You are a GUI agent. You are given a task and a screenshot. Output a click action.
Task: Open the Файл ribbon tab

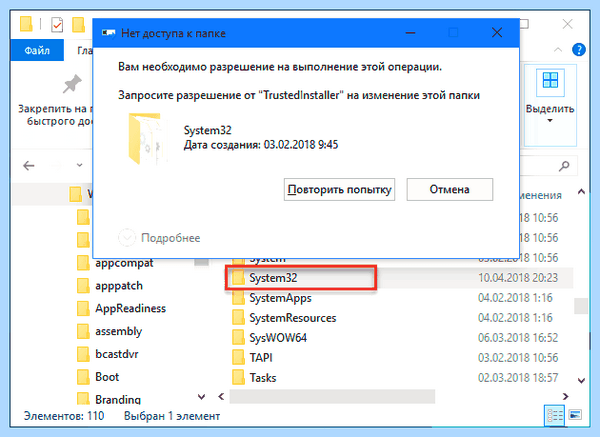37,50
